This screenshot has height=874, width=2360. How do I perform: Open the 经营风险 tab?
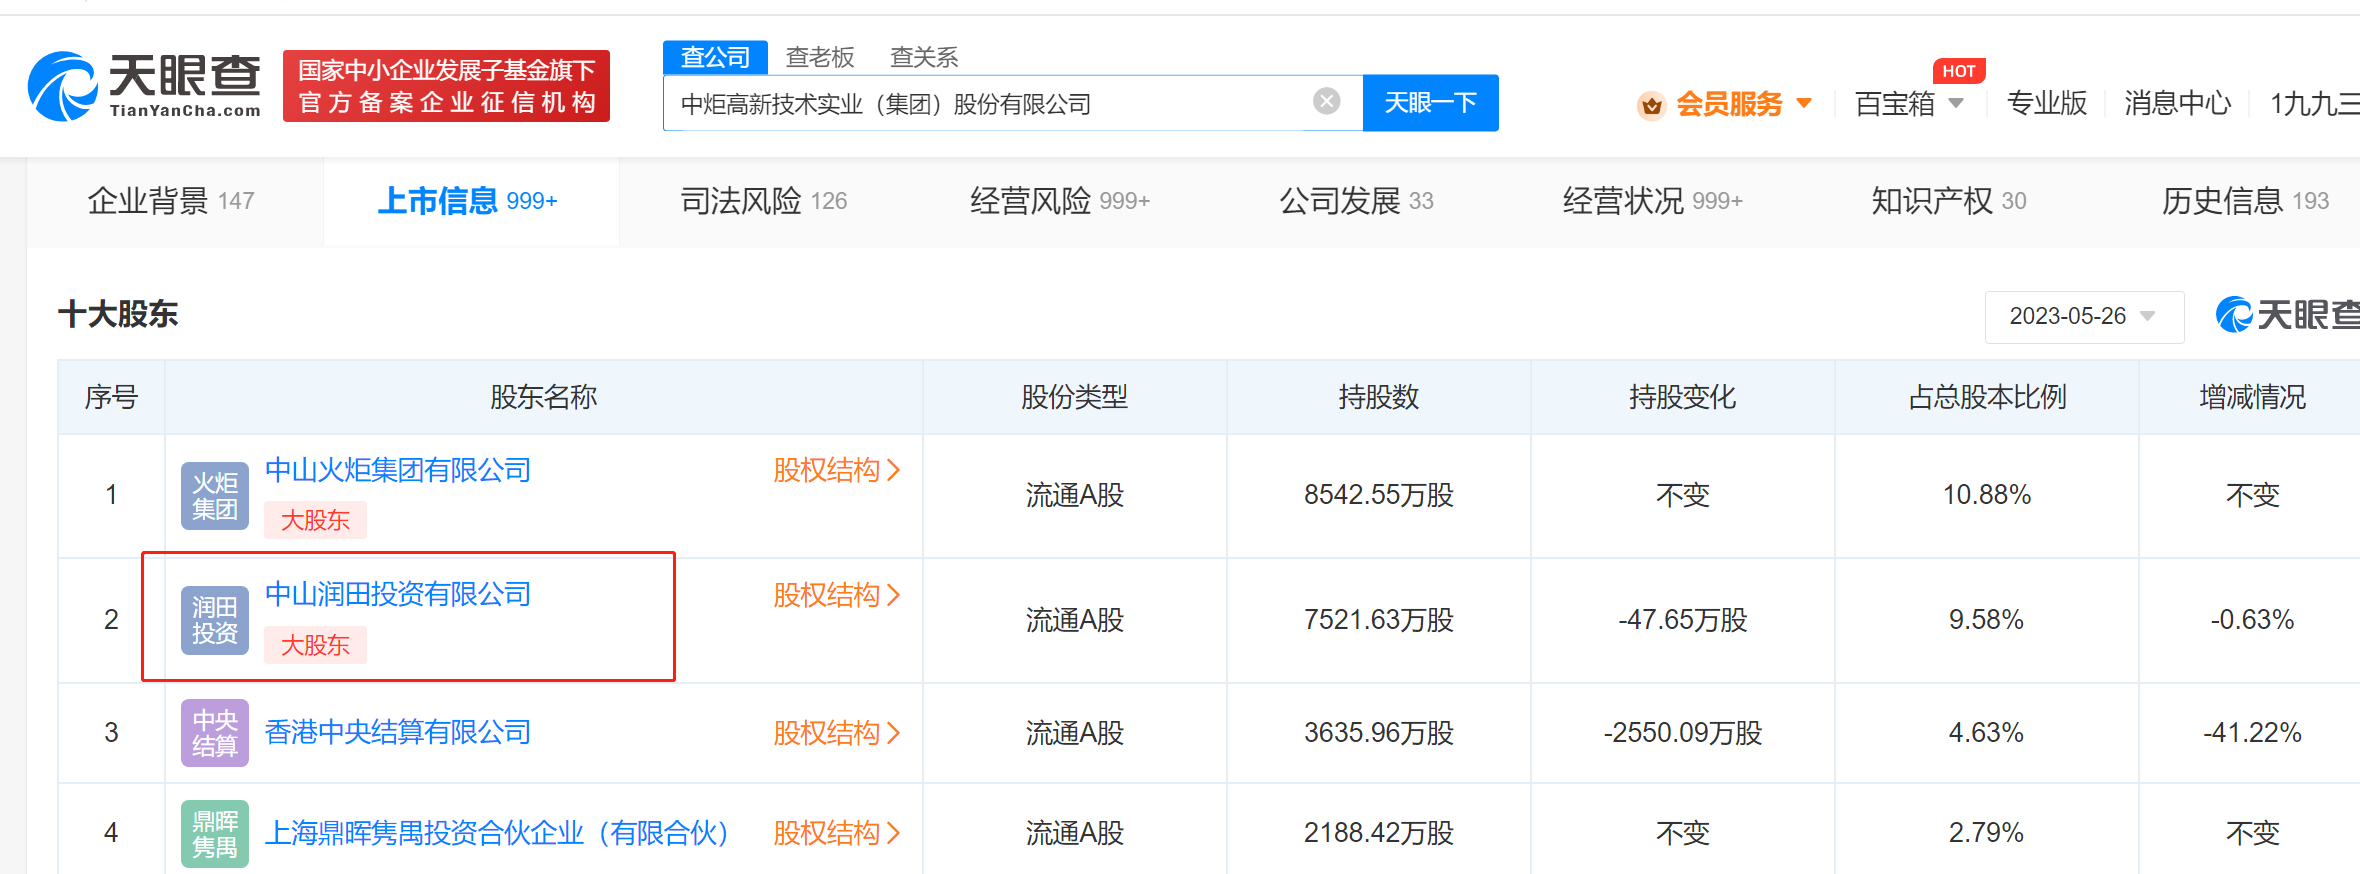coord(1060,201)
